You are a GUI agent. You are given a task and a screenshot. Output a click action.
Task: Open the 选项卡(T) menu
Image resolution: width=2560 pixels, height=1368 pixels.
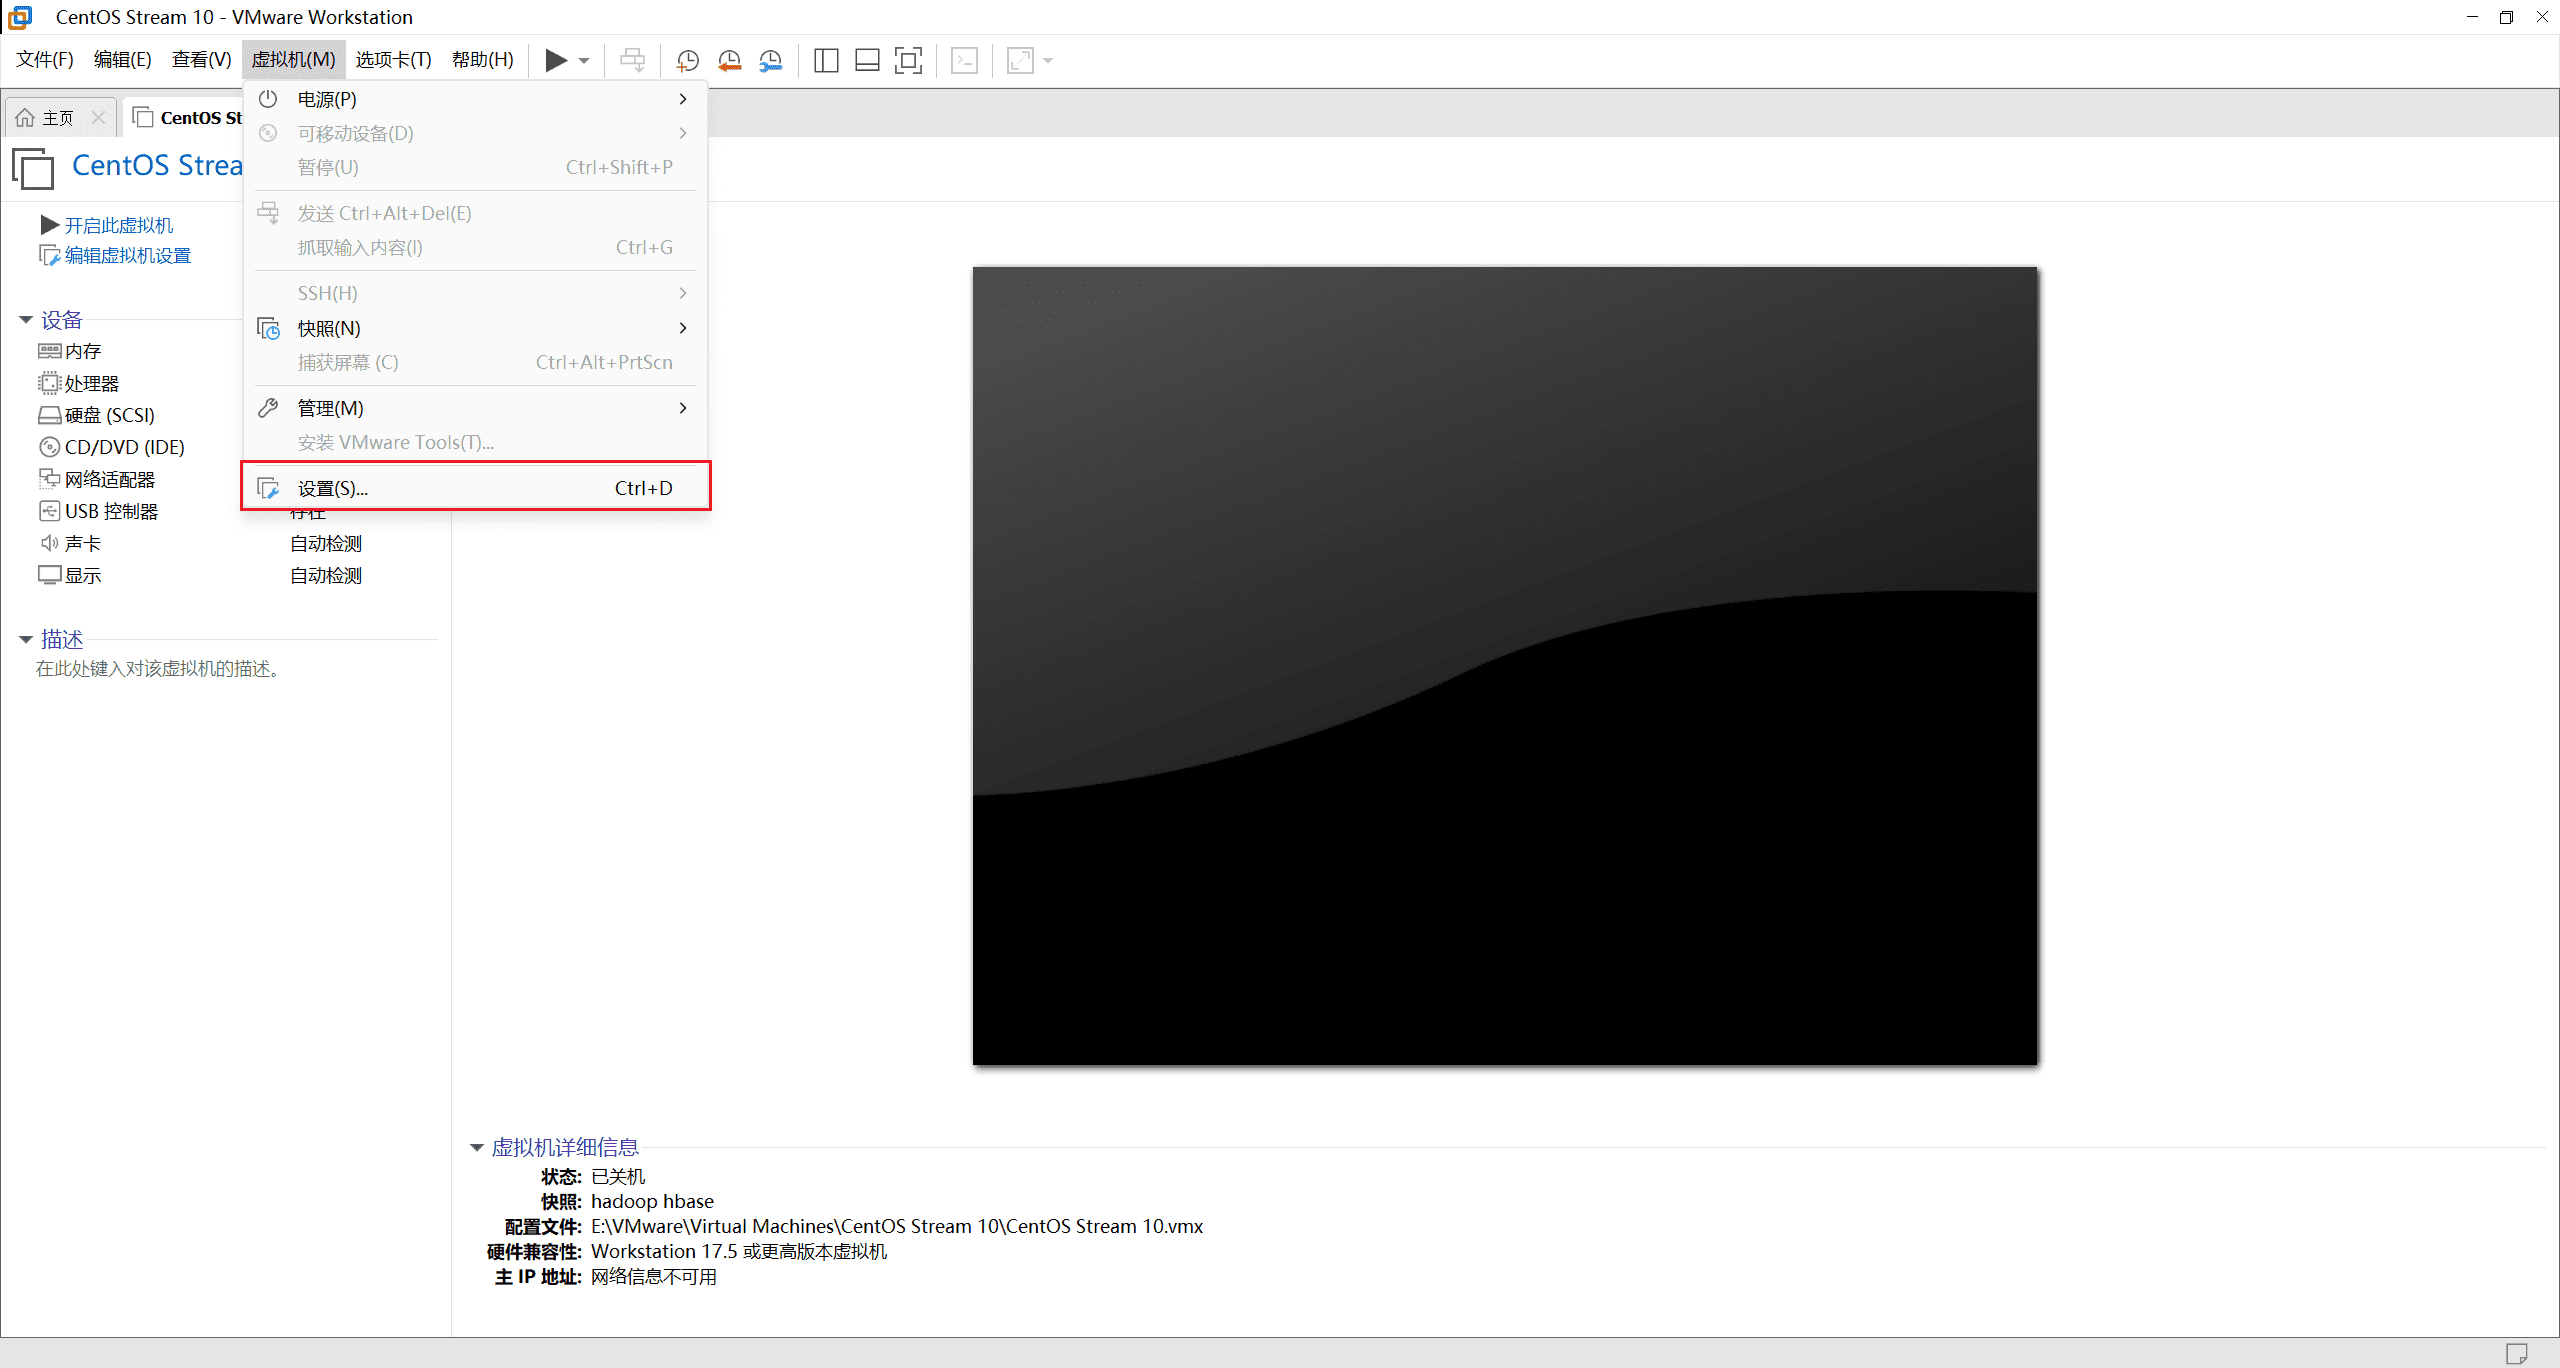(393, 60)
